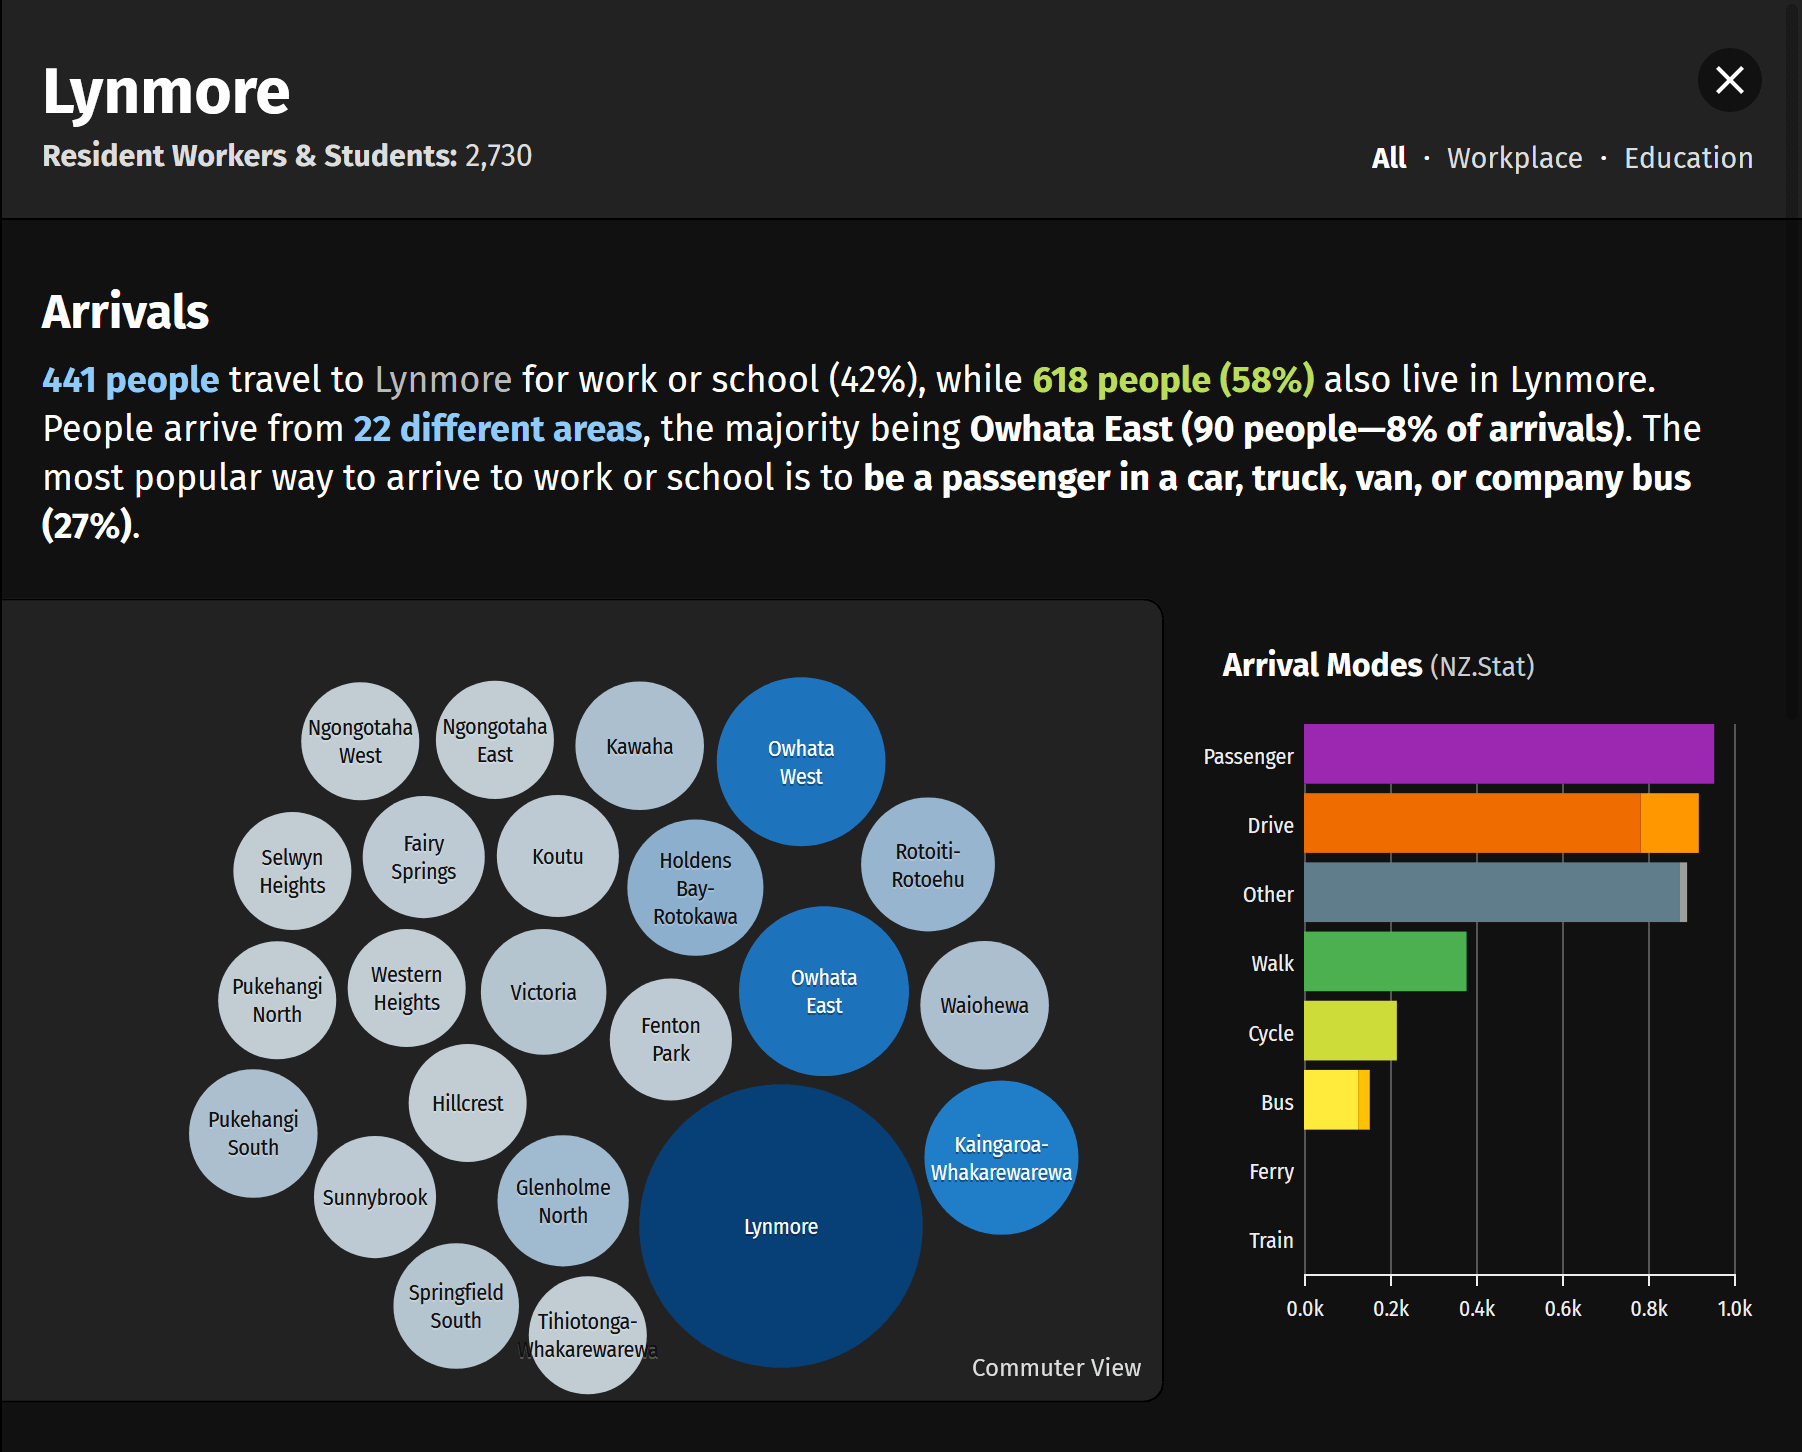This screenshot has height=1452, width=1802.
Task: Switch to the Workplace filter
Action: coord(1514,158)
